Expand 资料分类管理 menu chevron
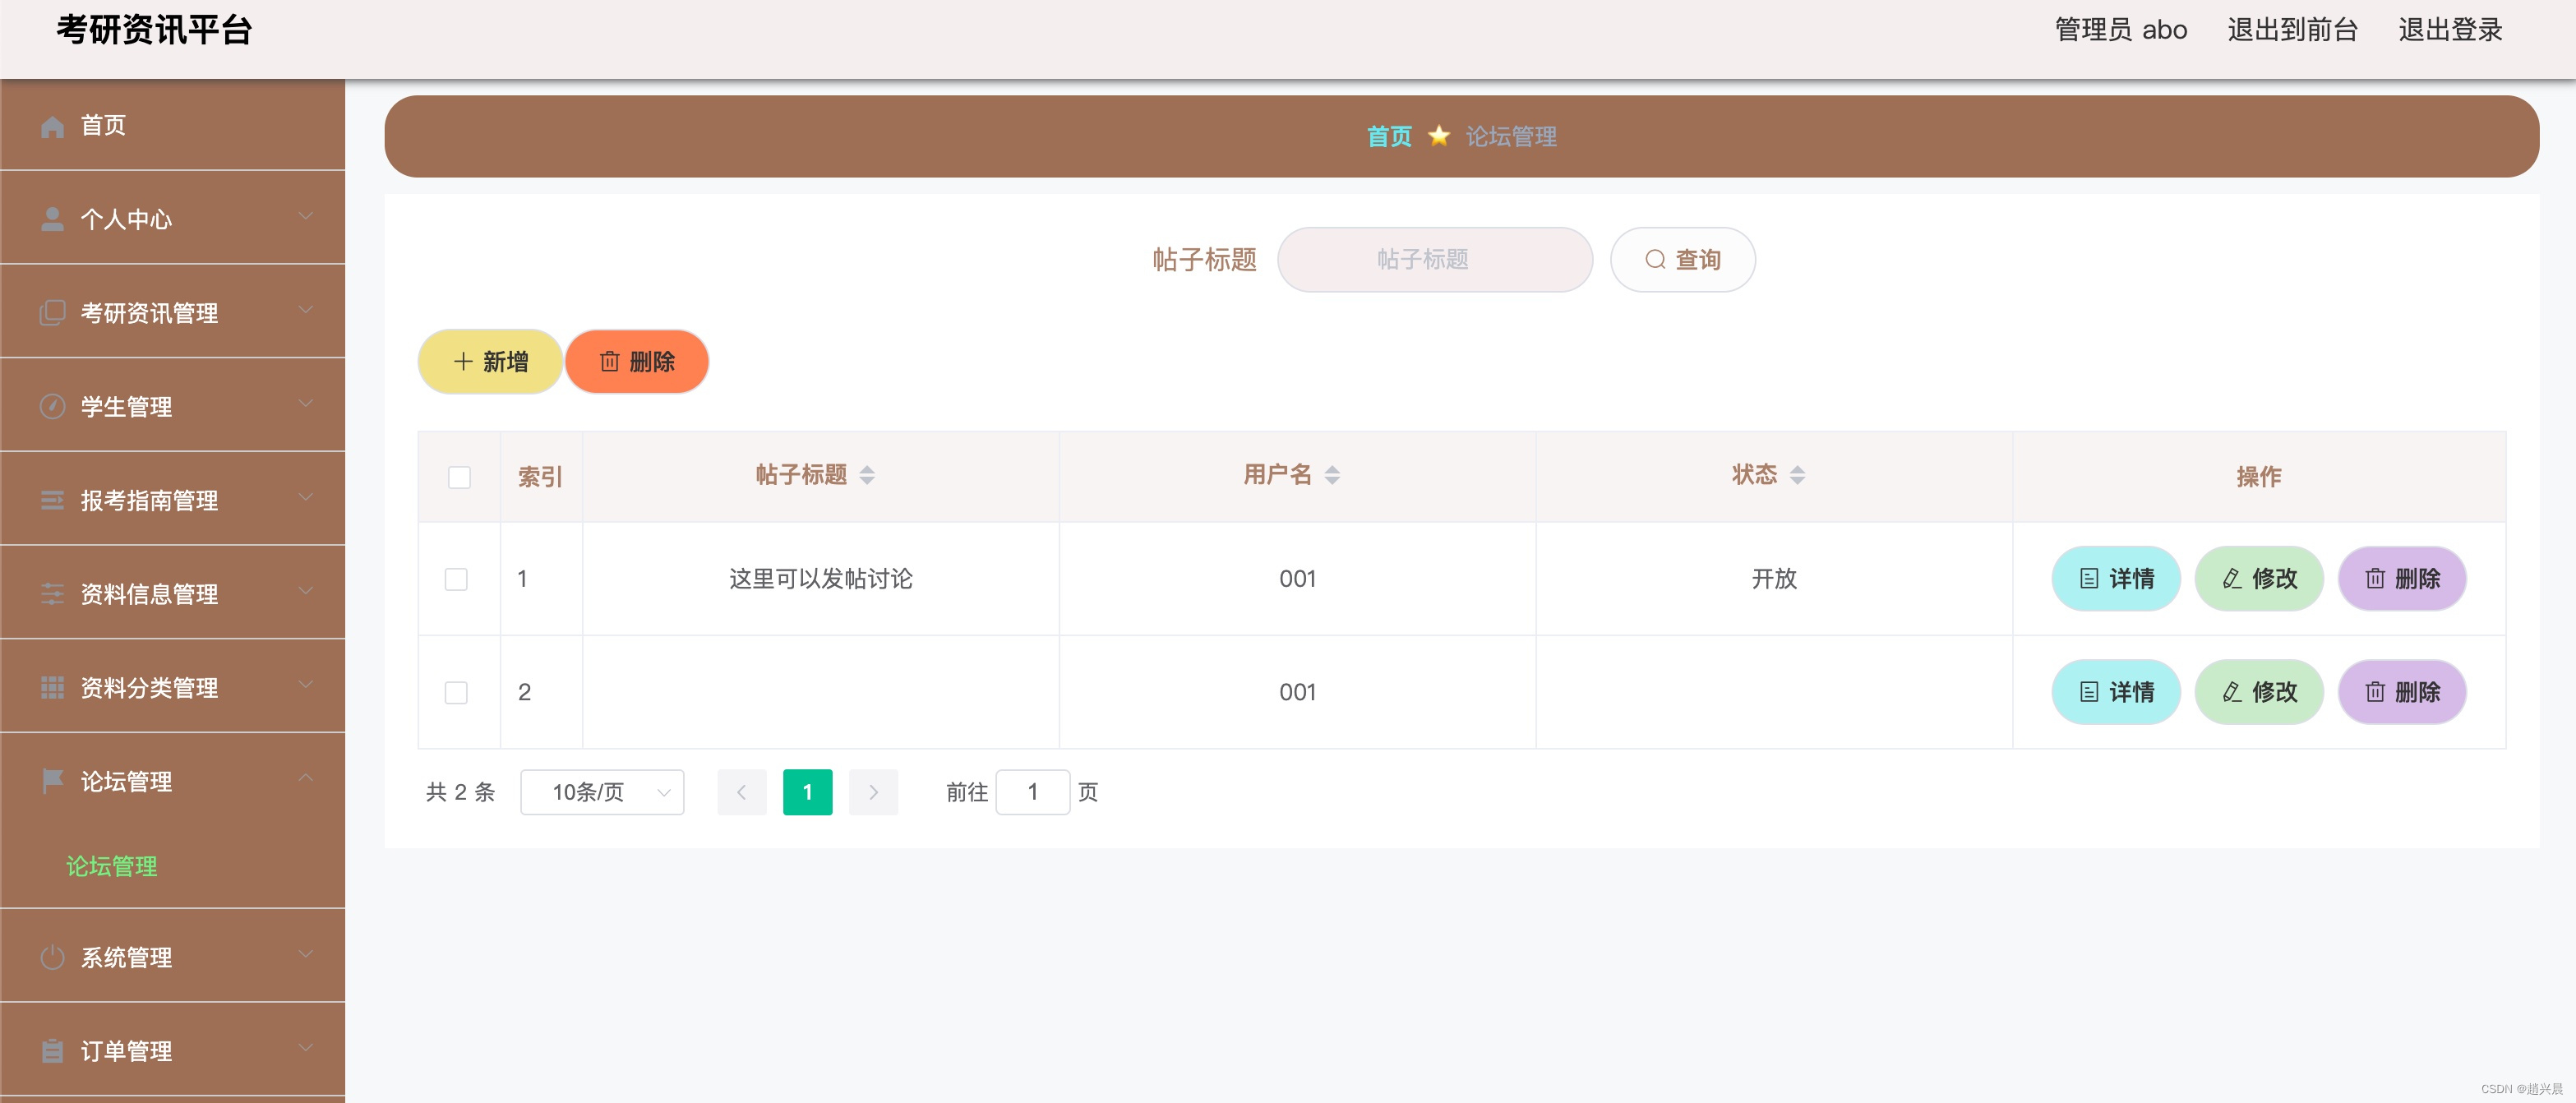This screenshot has height=1103, width=2576. 306,685
